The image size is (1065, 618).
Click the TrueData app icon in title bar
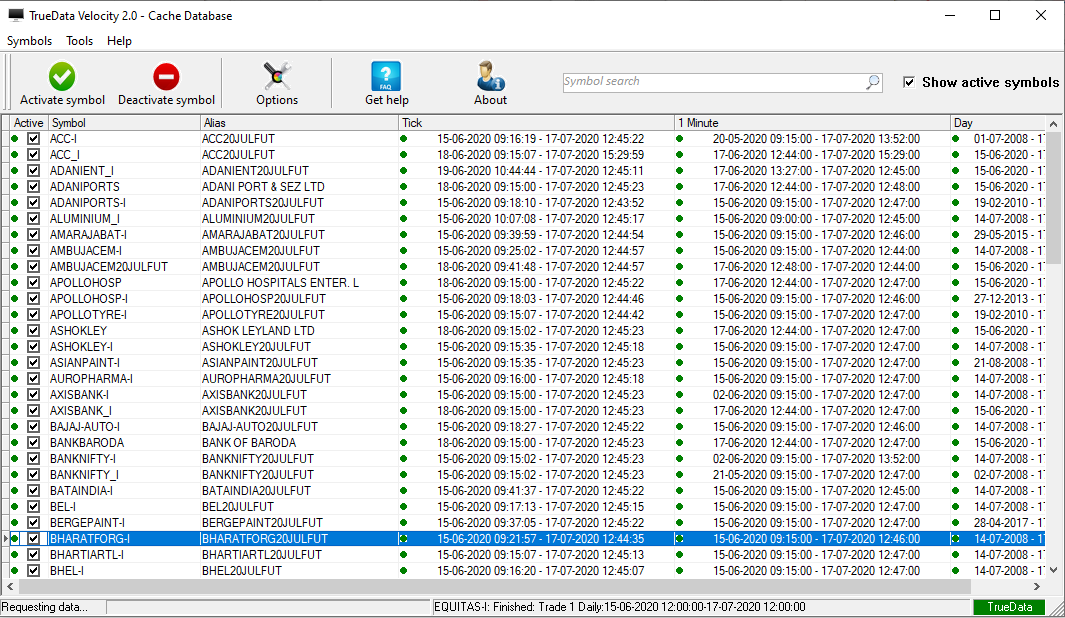(16, 15)
